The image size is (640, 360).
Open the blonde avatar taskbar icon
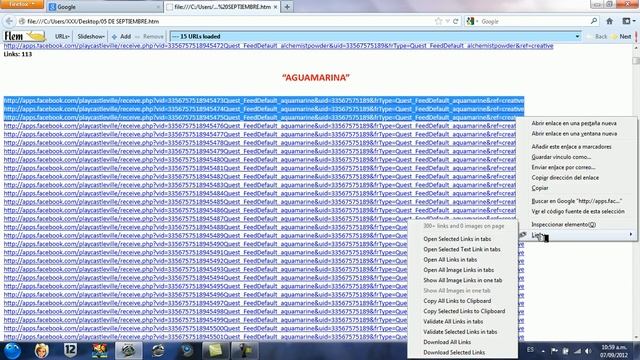41,351
